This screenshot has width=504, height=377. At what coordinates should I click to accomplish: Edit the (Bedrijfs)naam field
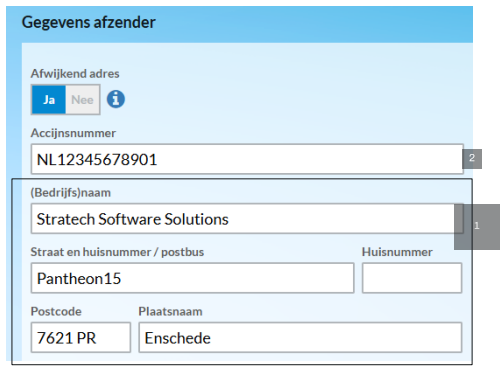(x=247, y=219)
